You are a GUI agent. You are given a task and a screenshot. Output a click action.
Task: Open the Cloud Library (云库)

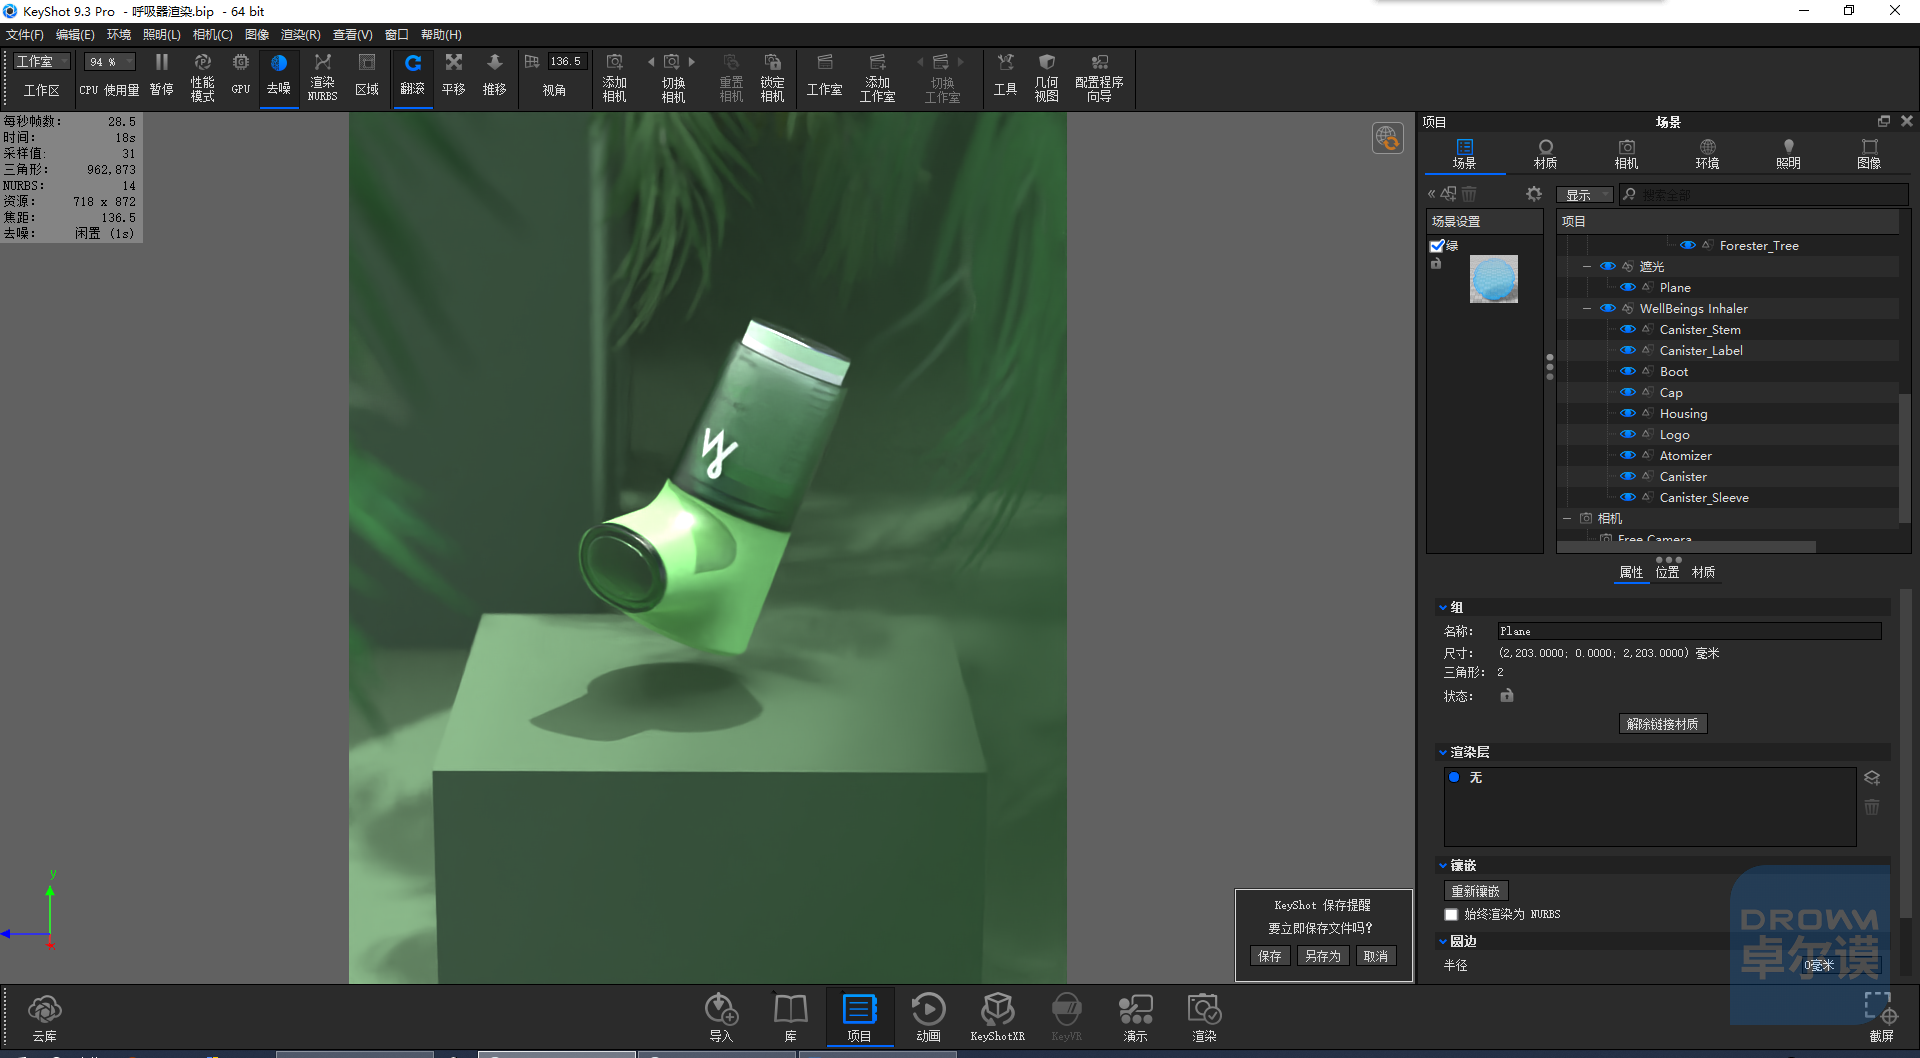pos(45,1018)
